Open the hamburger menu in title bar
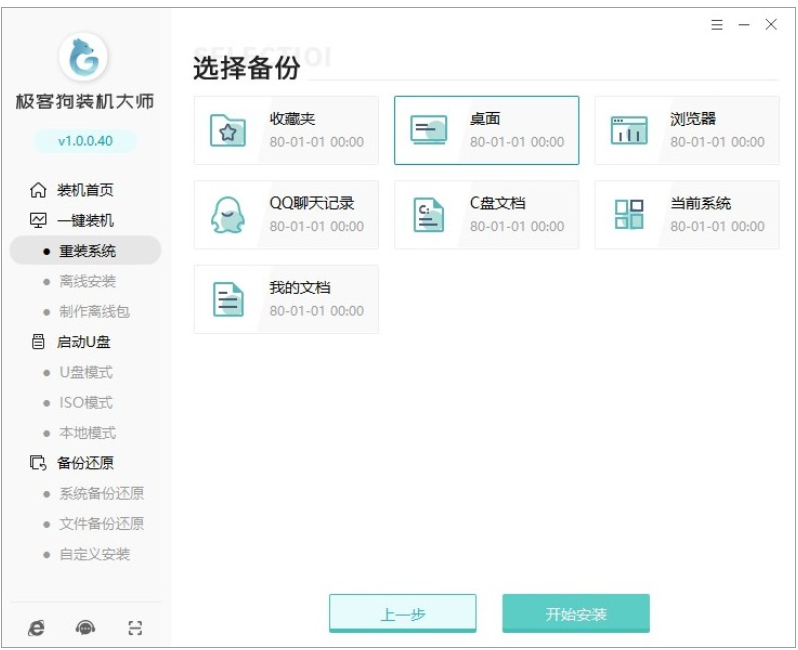798x650 pixels. [x=717, y=25]
